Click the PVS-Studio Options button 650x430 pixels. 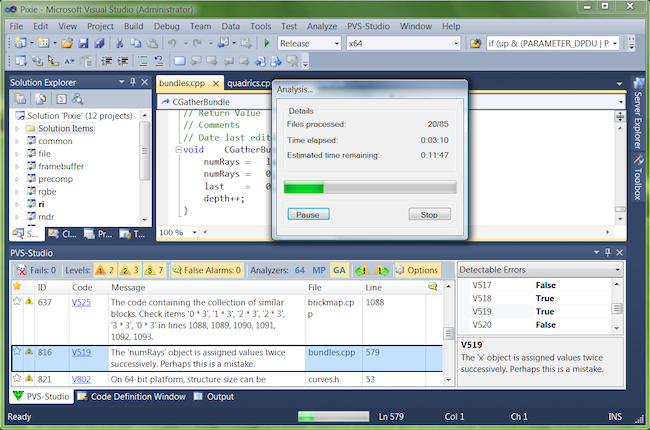[417, 270]
